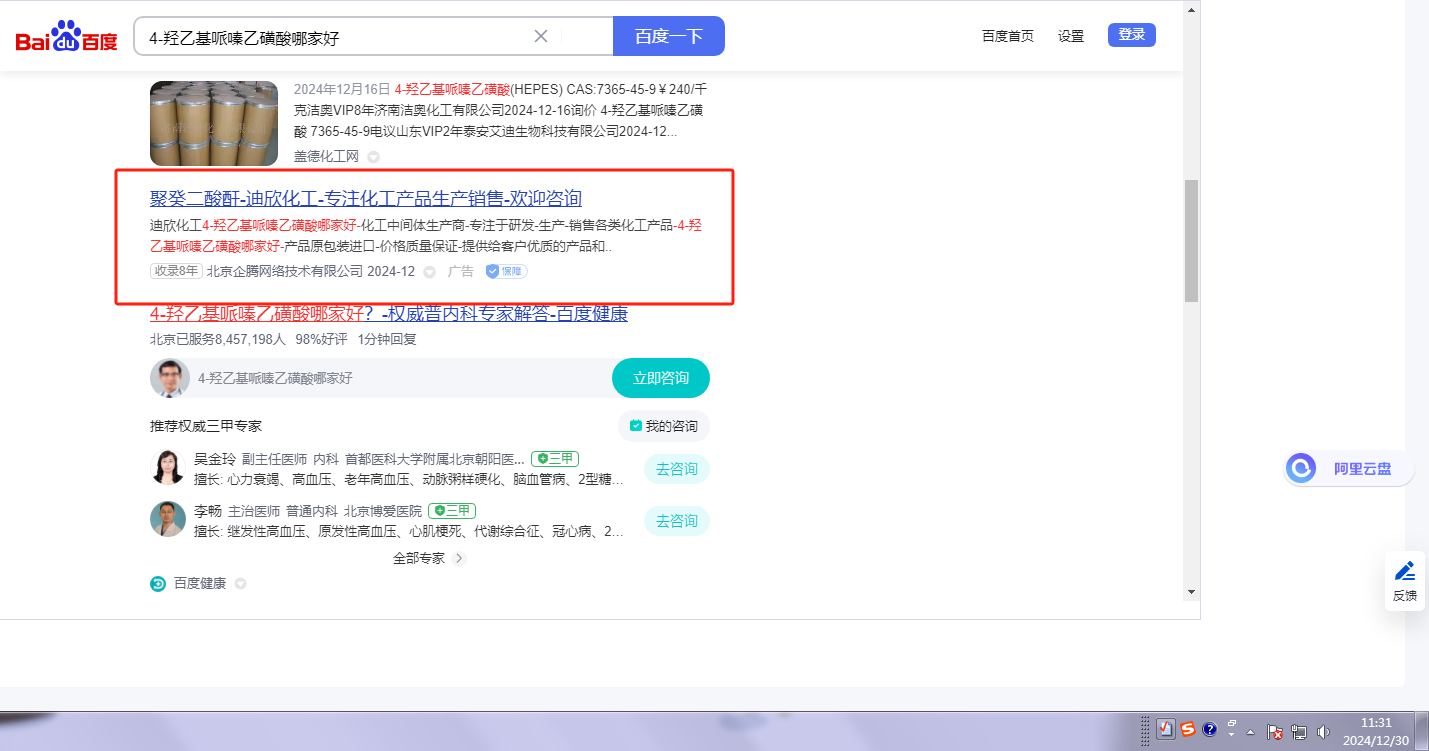Open 设置 in the top navigation
Viewport: 1429px width, 751px height.
pos(1071,36)
